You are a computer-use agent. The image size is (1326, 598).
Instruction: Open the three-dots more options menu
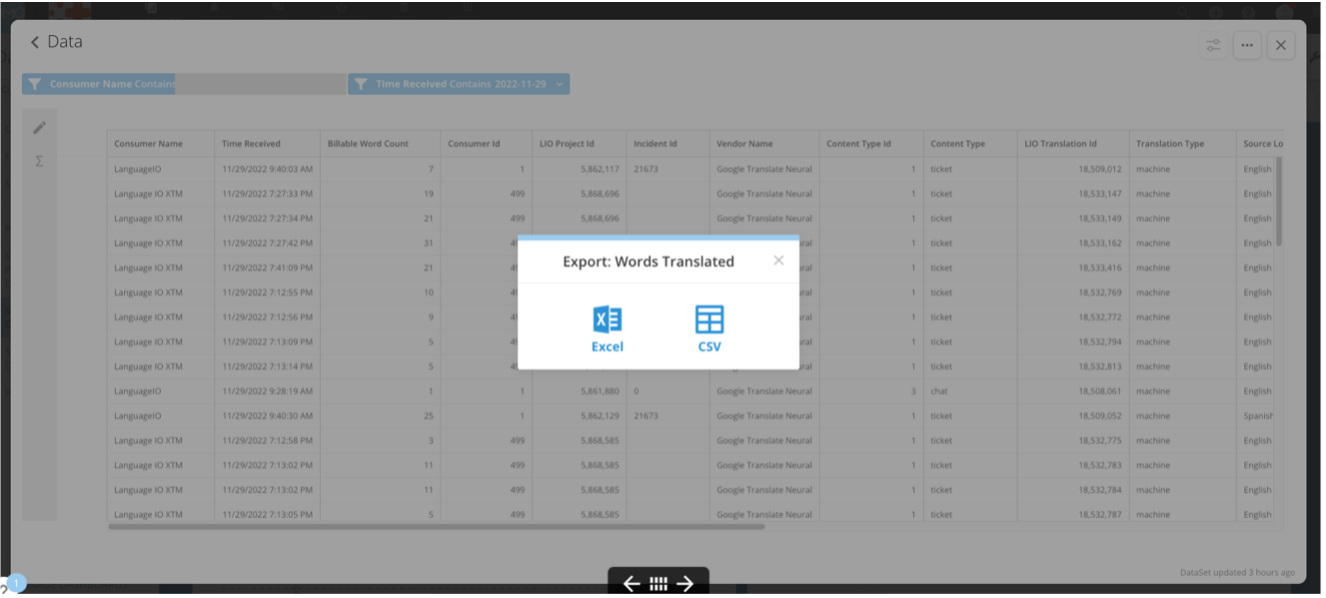click(1247, 45)
